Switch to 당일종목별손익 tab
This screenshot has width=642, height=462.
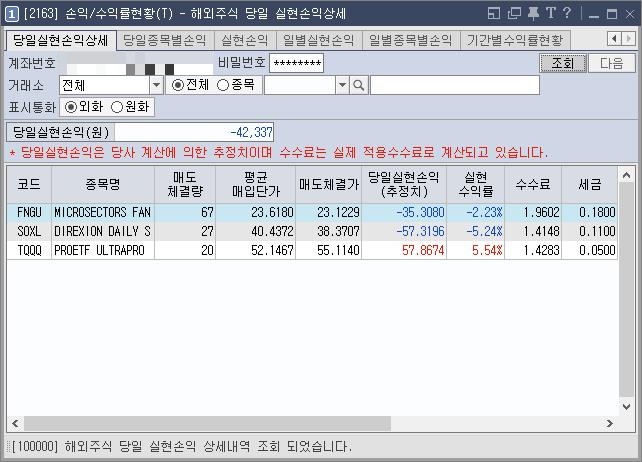pyautogui.click(x=165, y=40)
